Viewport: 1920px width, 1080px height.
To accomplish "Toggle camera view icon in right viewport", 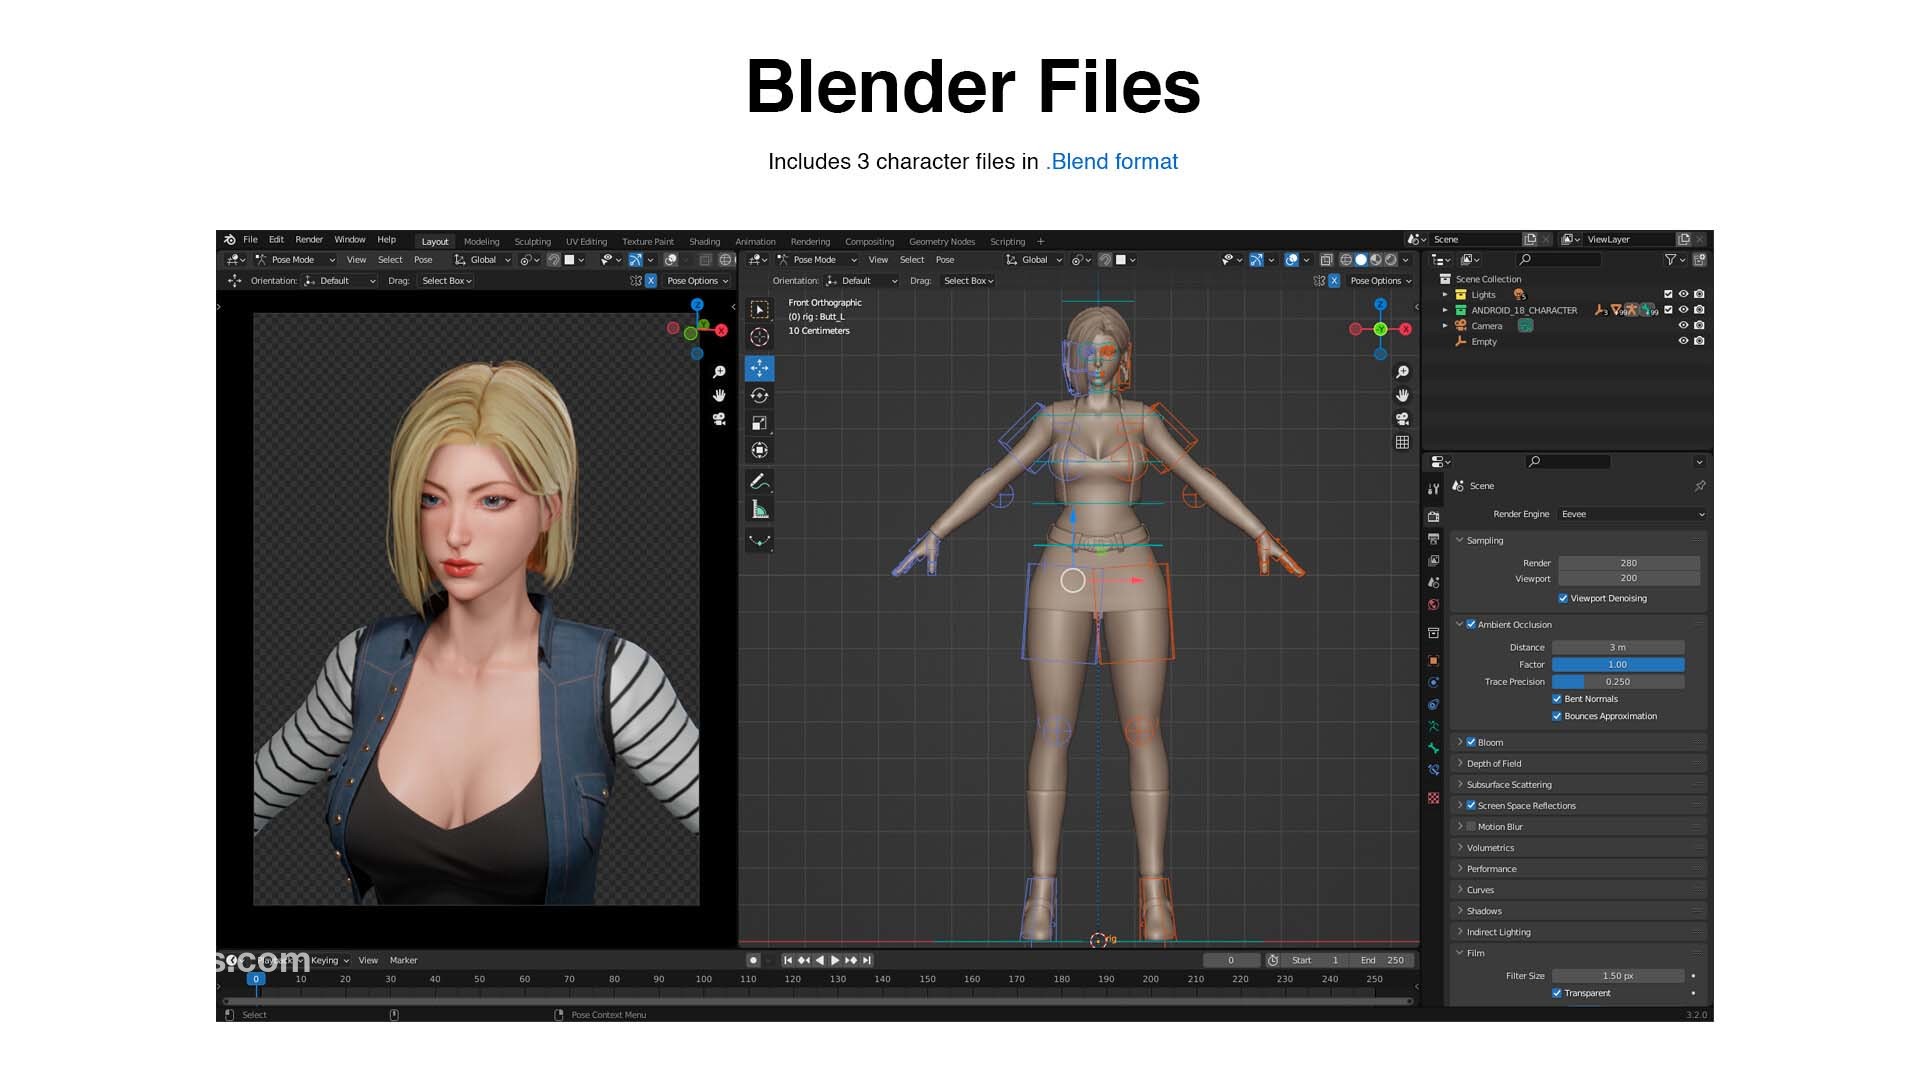I will (1402, 419).
